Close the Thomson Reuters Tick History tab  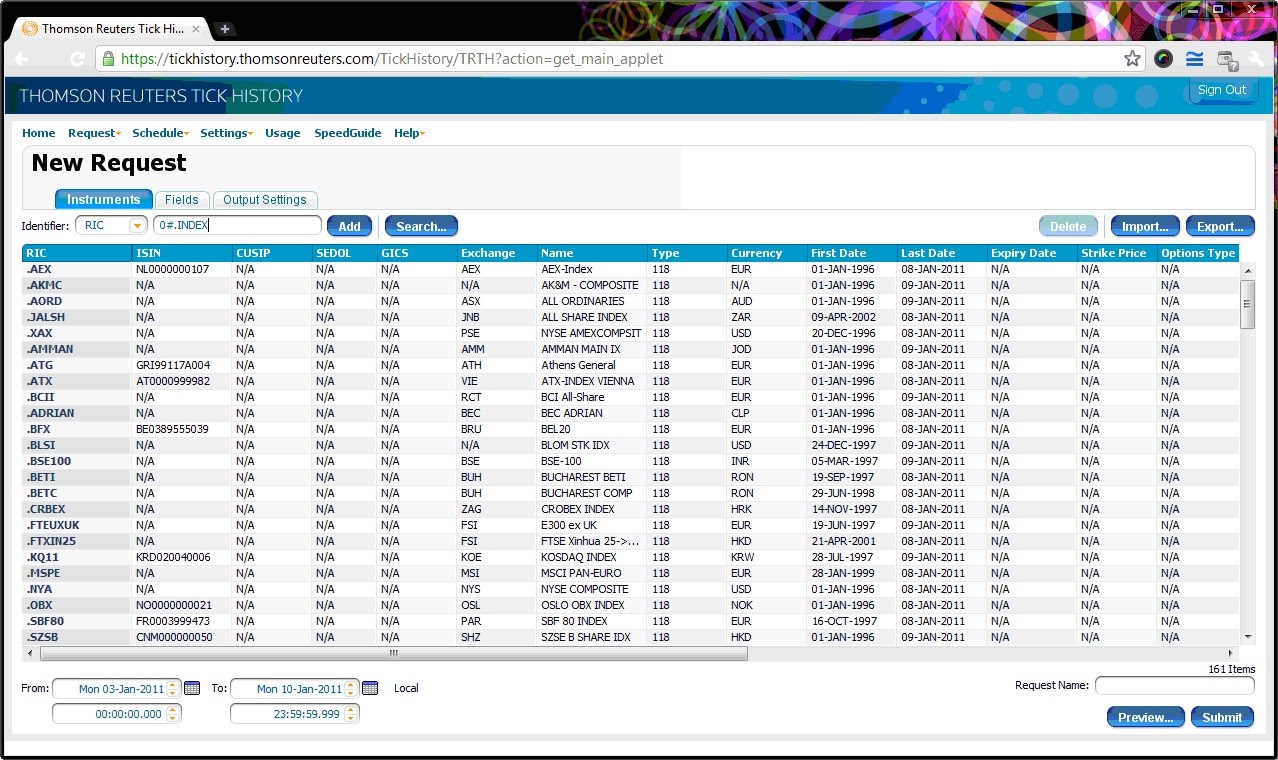196,29
